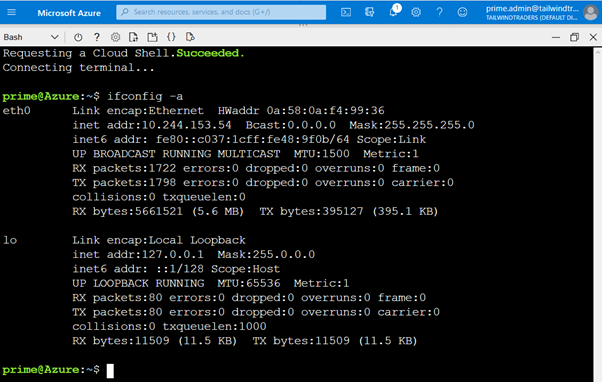This screenshot has height=382, width=602.
Task: Click the inet addr:127.0.0.1 text
Action: (x=138, y=255)
